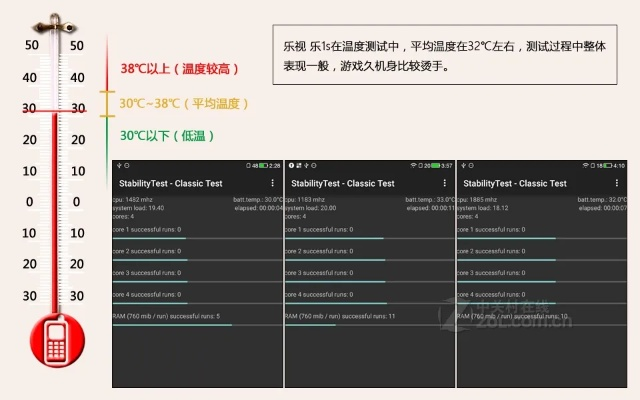The width and height of the screenshot is (640, 400).
Task: Select StabilityTest title in the 2:28 screen
Action: pyautogui.click(x=171, y=184)
